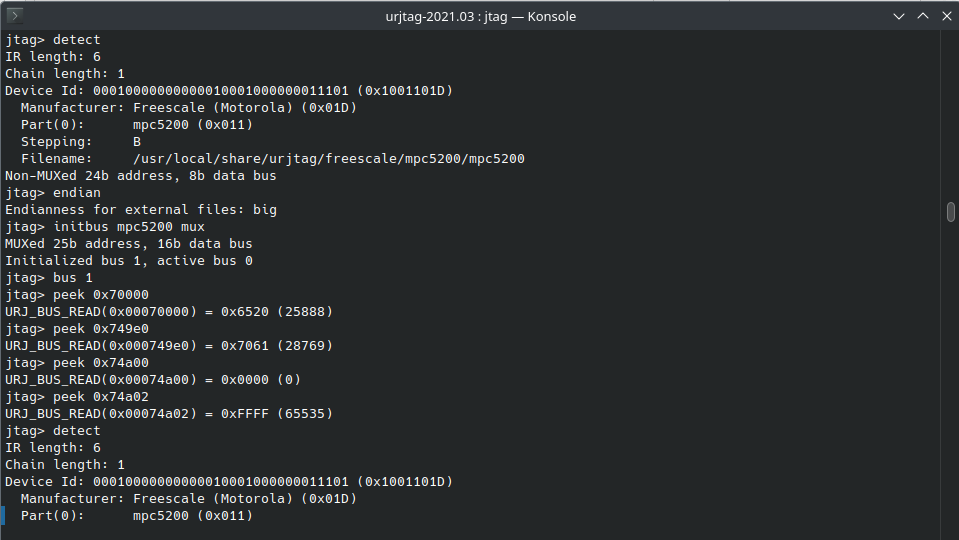
Task: Open the Konsole window menu icon
Action: click(15, 16)
